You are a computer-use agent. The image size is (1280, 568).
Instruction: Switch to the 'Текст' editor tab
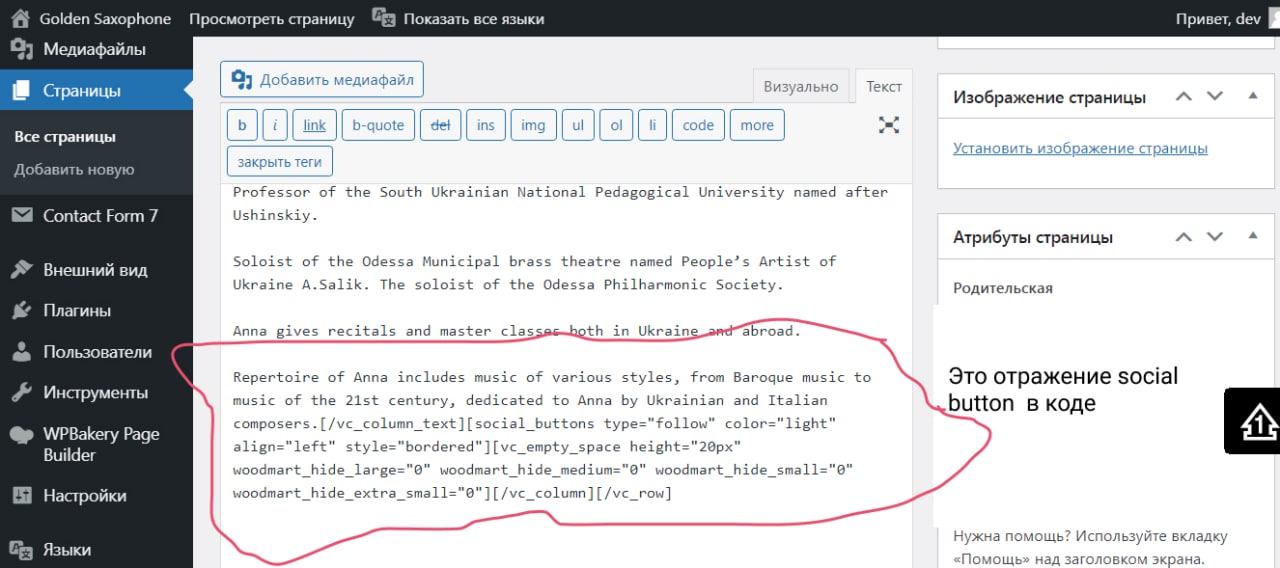(884, 86)
